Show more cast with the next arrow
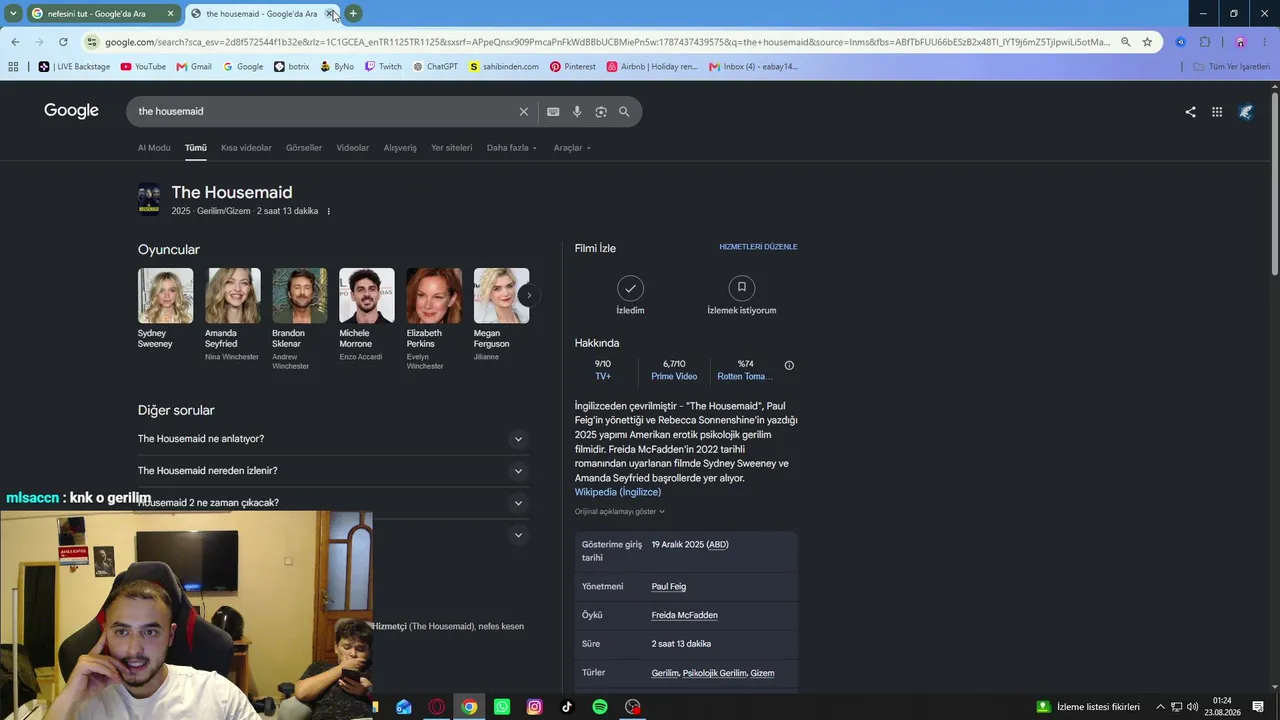Viewport: 1280px width, 720px height. tap(529, 295)
